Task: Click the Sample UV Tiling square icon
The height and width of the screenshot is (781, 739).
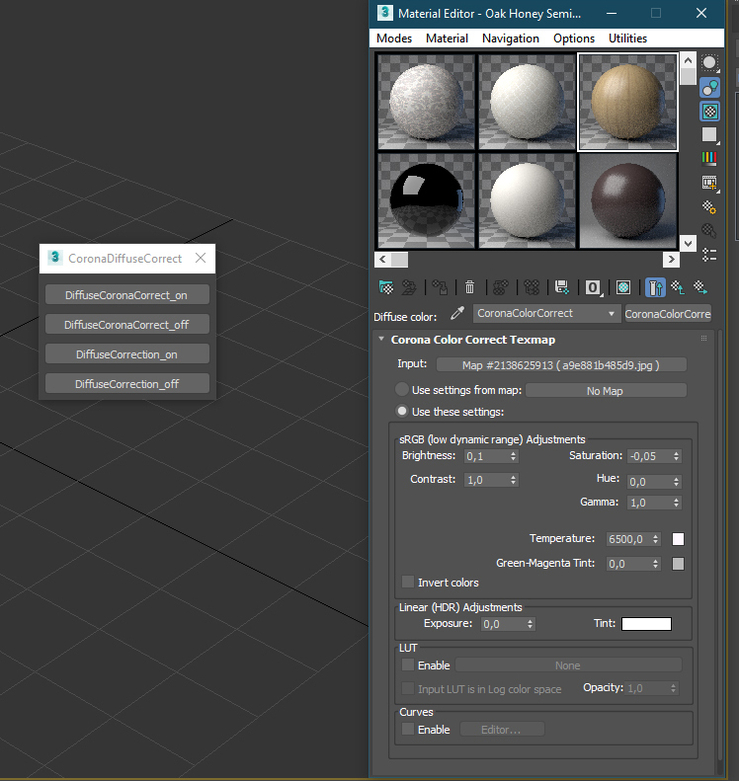Action: pyautogui.click(x=710, y=134)
